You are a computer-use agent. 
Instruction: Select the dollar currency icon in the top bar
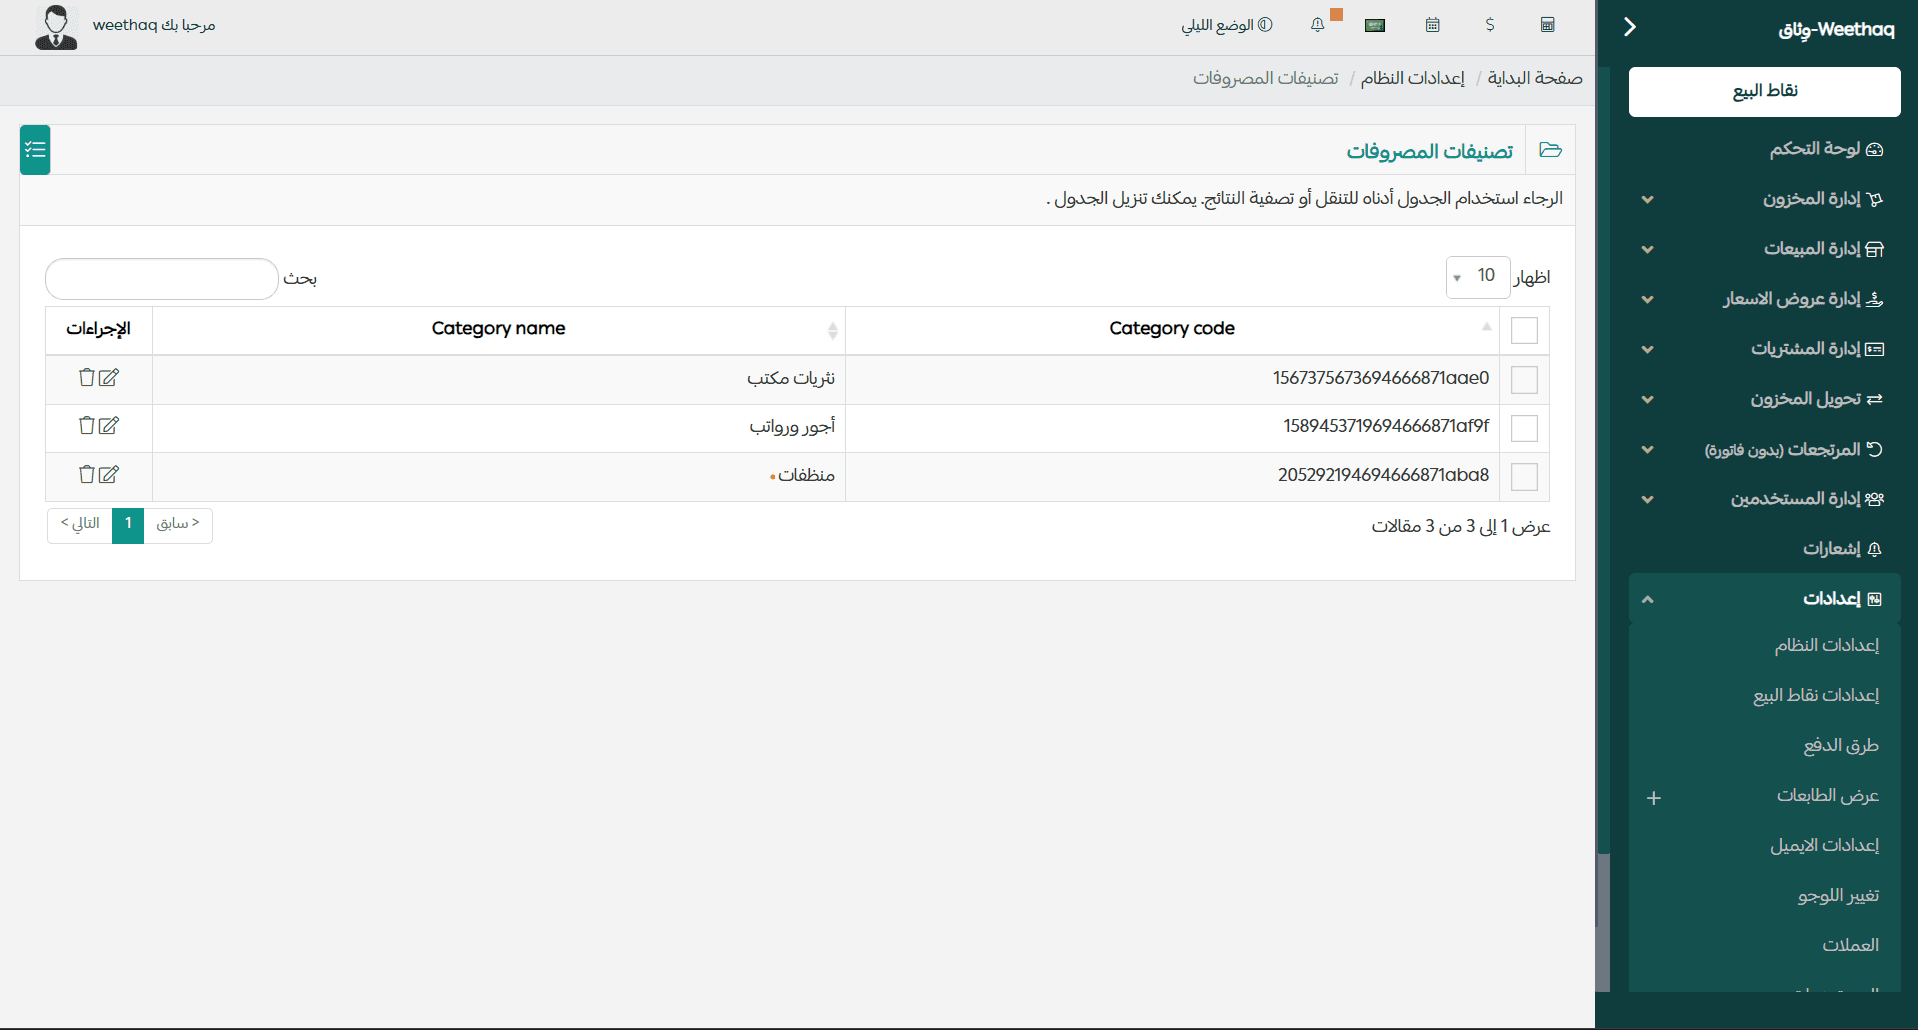(1490, 24)
